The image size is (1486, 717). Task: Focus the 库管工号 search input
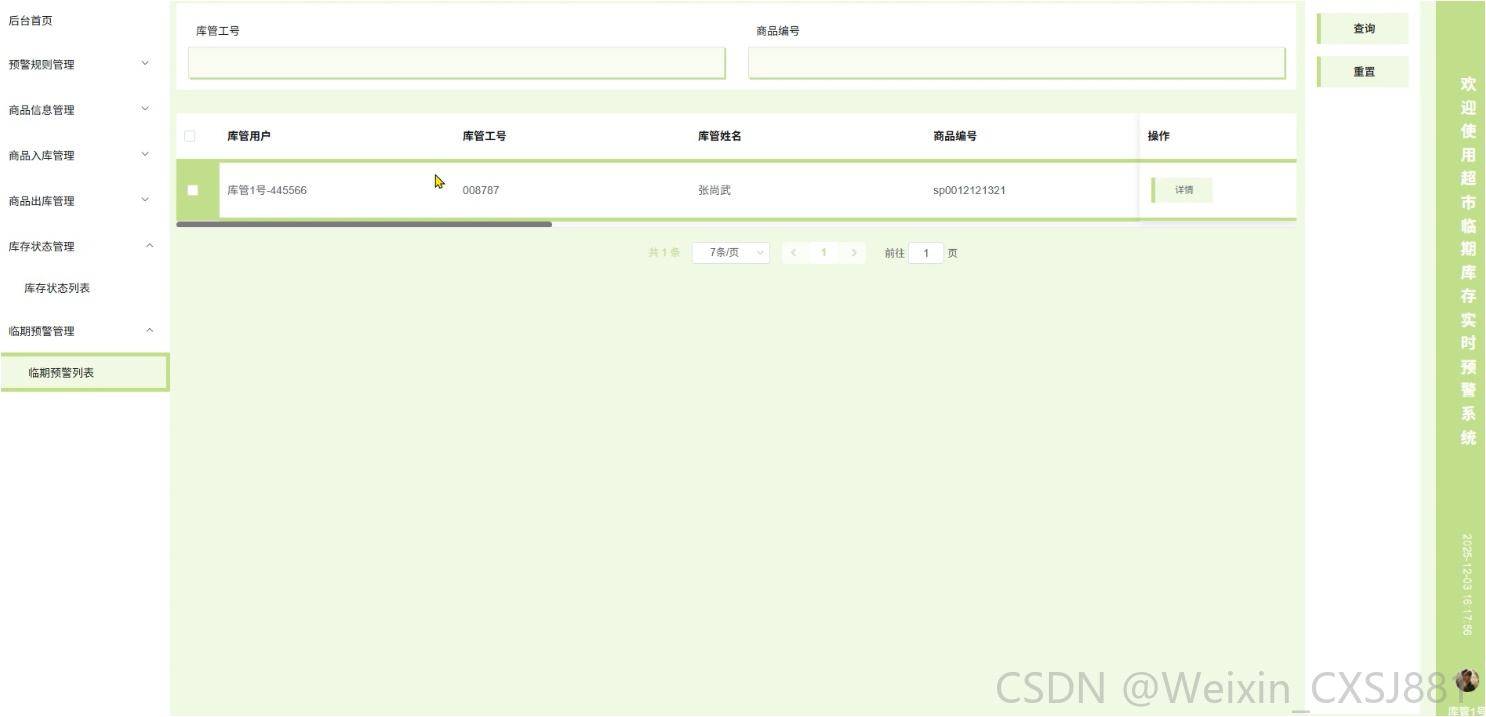456,63
